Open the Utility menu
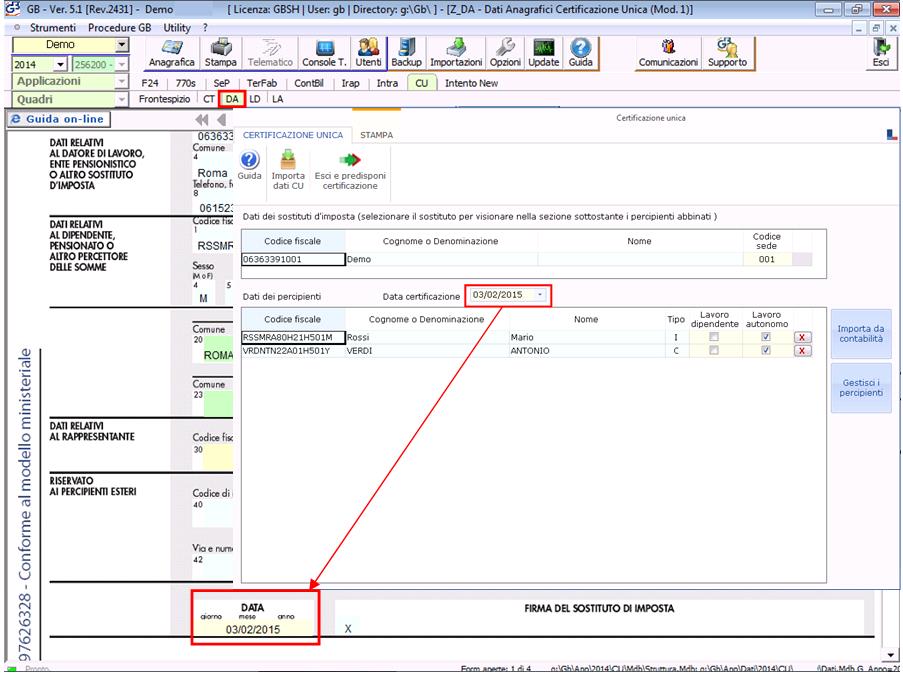 (x=177, y=28)
